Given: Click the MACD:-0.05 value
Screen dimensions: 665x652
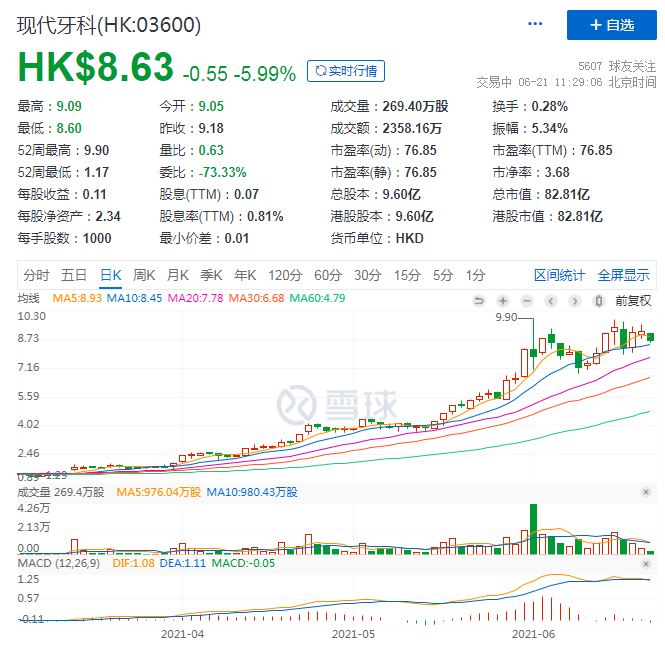Looking at the screenshot, I should pyautogui.click(x=243, y=563).
